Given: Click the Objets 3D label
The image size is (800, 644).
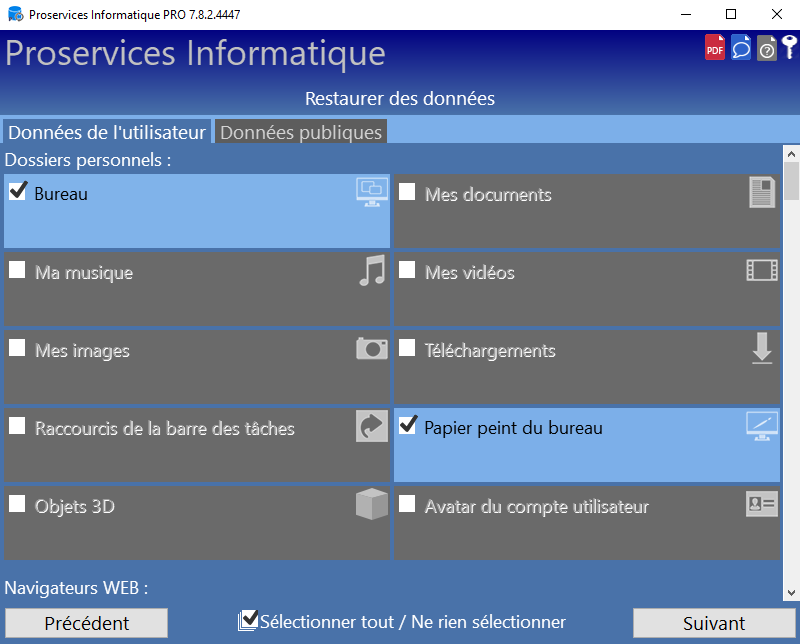Looking at the screenshot, I should [x=74, y=507].
